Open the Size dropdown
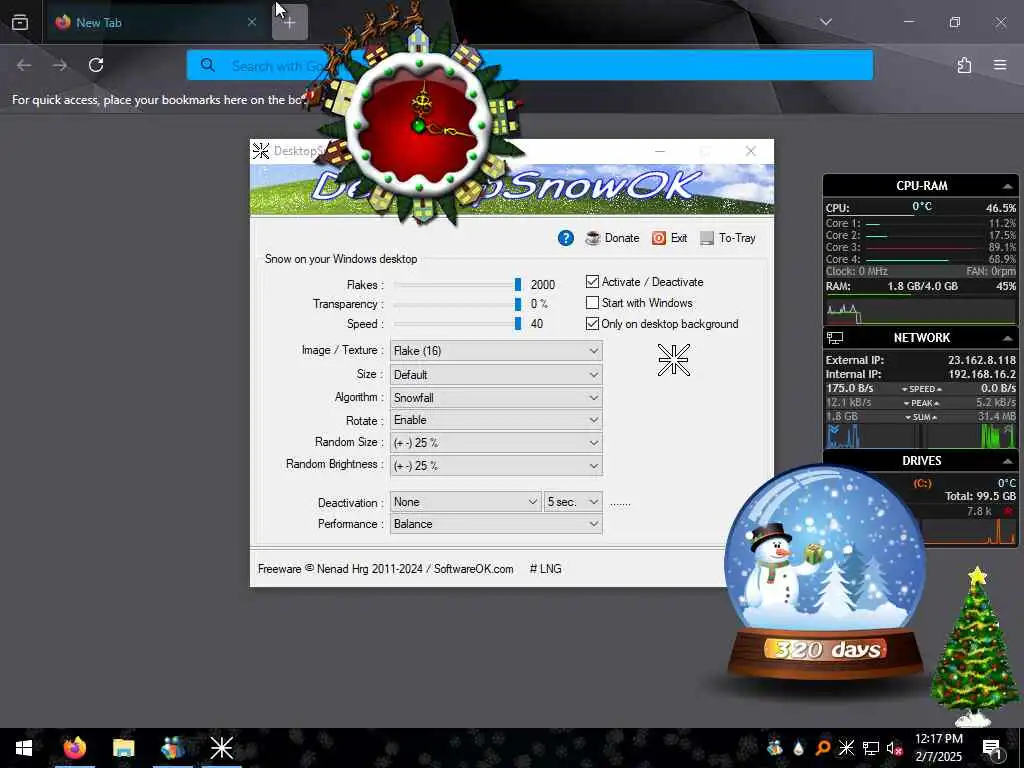The height and width of the screenshot is (768, 1024). (496, 374)
